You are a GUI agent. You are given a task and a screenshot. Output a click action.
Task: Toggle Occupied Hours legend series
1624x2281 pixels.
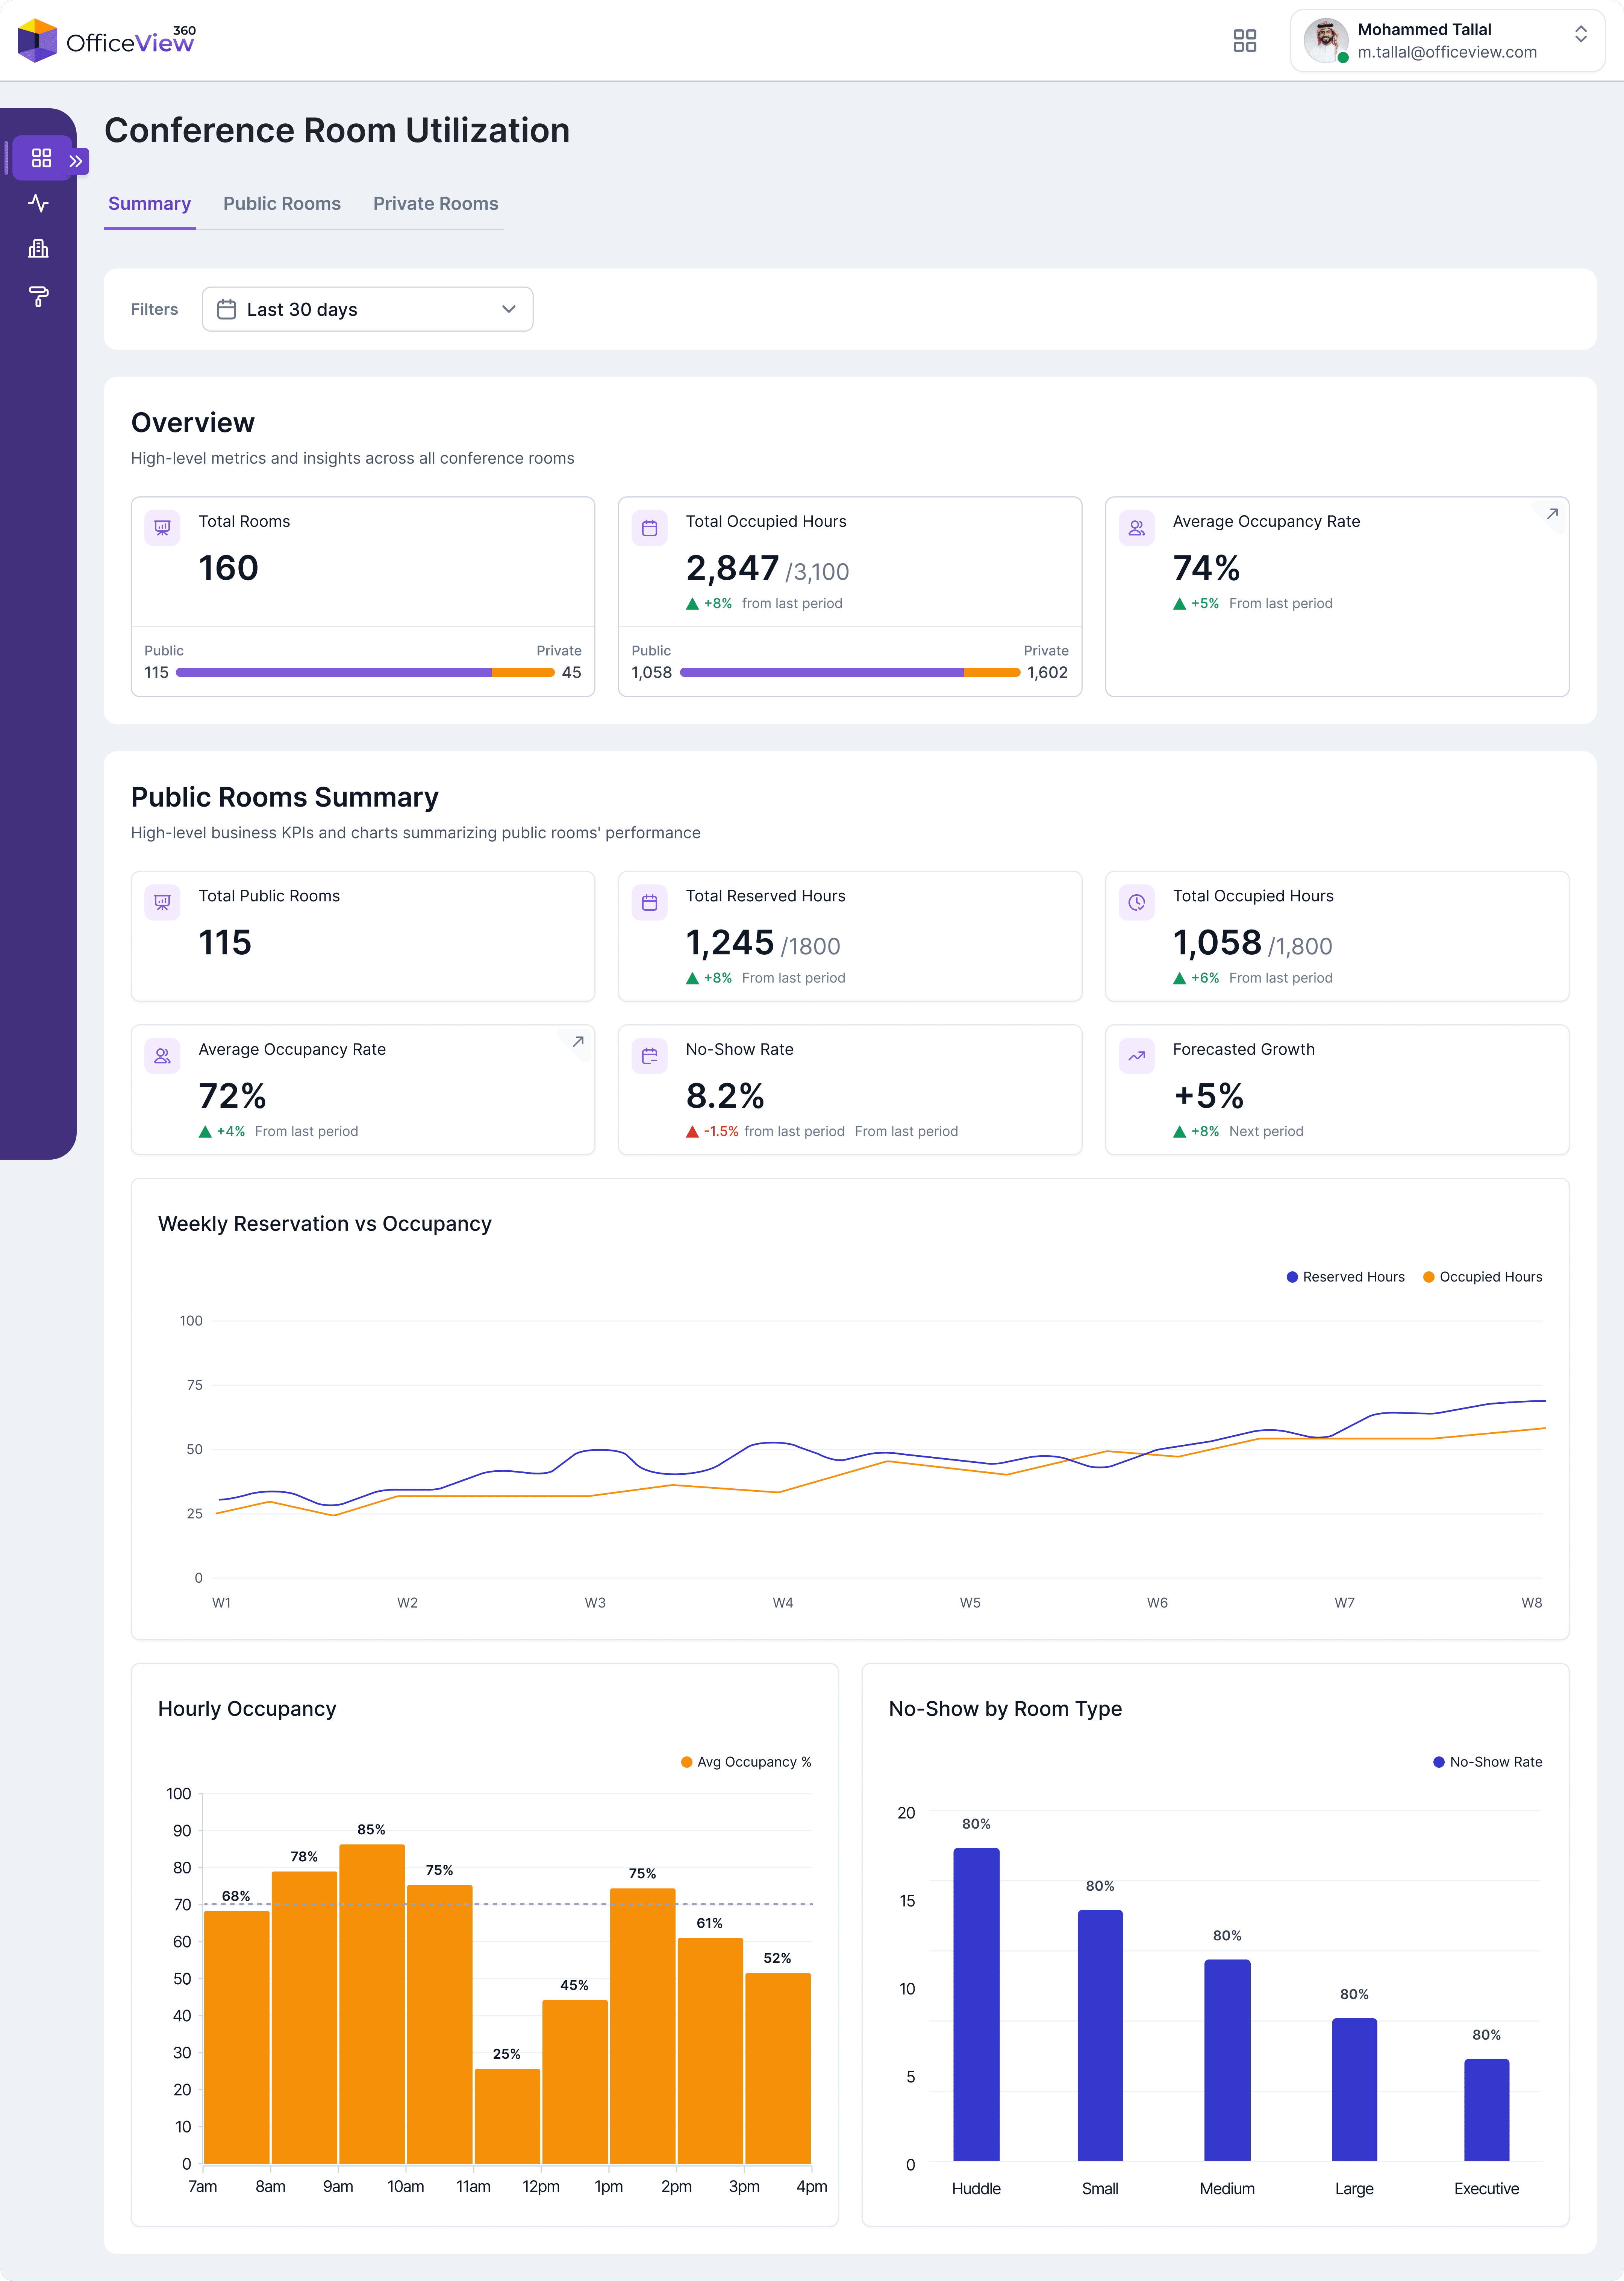coord(1482,1277)
